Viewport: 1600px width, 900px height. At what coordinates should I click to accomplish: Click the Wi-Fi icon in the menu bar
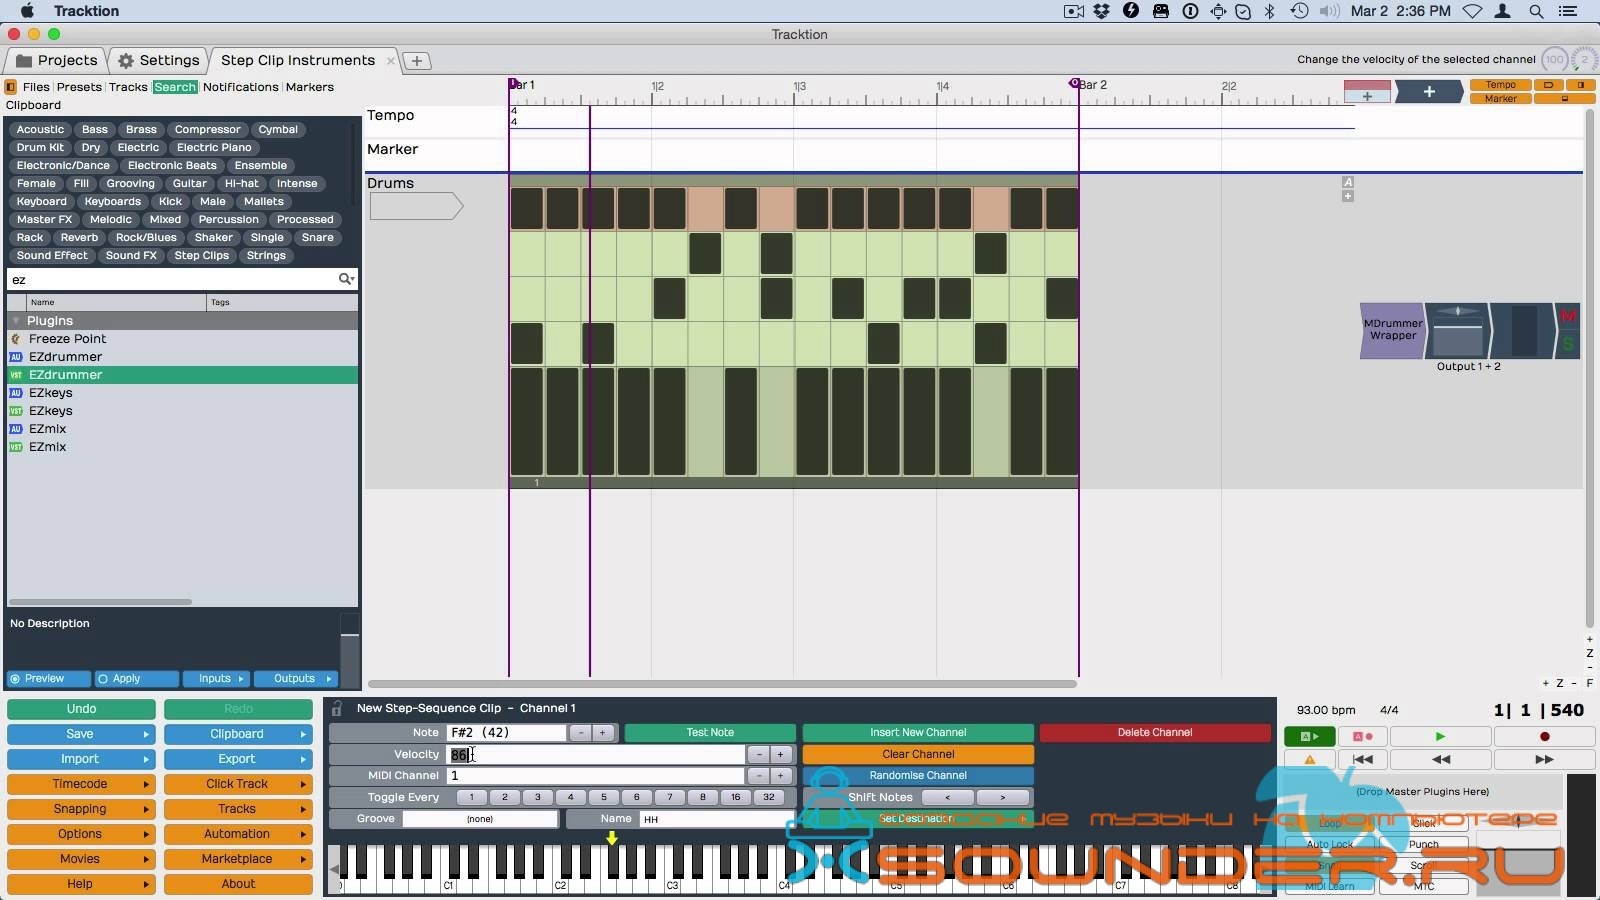[1472, 11]
